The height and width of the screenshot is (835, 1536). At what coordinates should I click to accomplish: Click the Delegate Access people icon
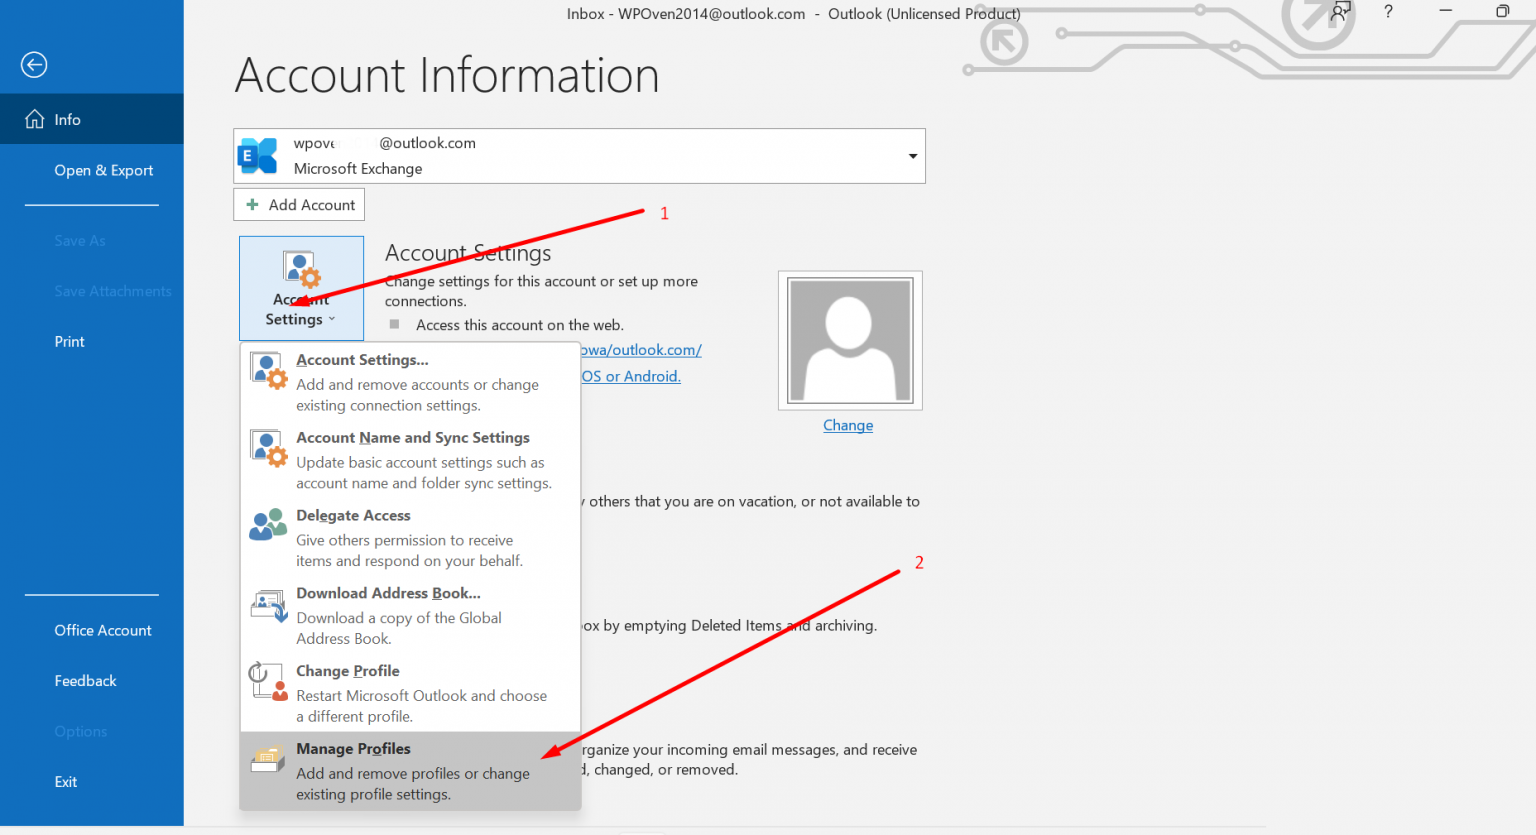click(x=267, y=524)
